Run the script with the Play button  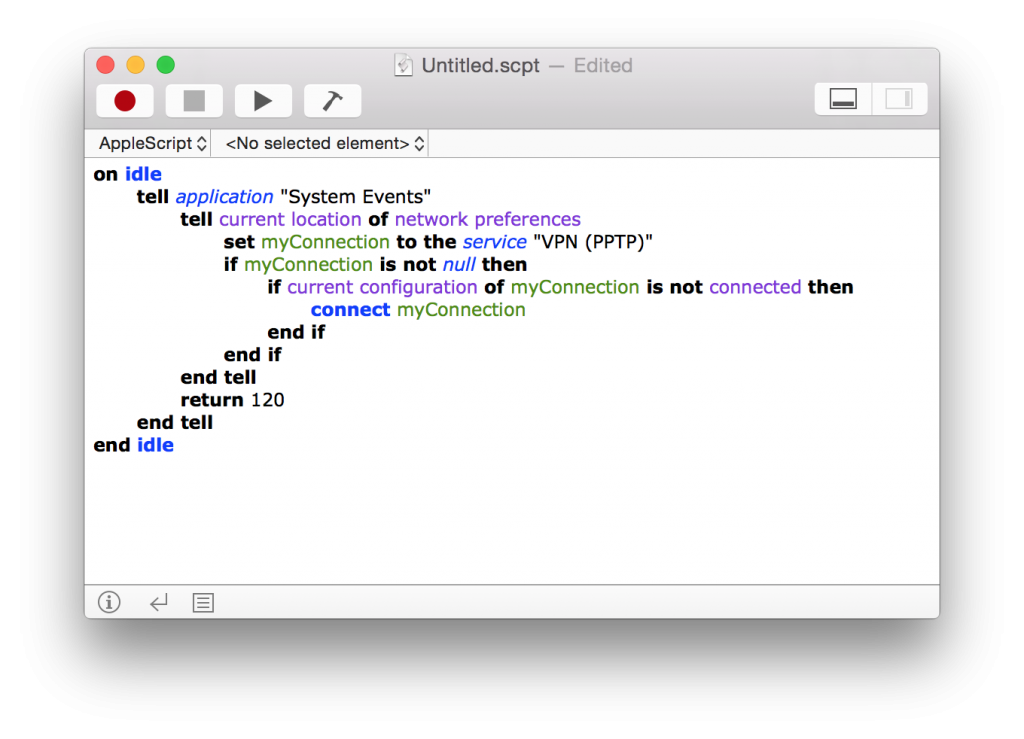(263, 101)
